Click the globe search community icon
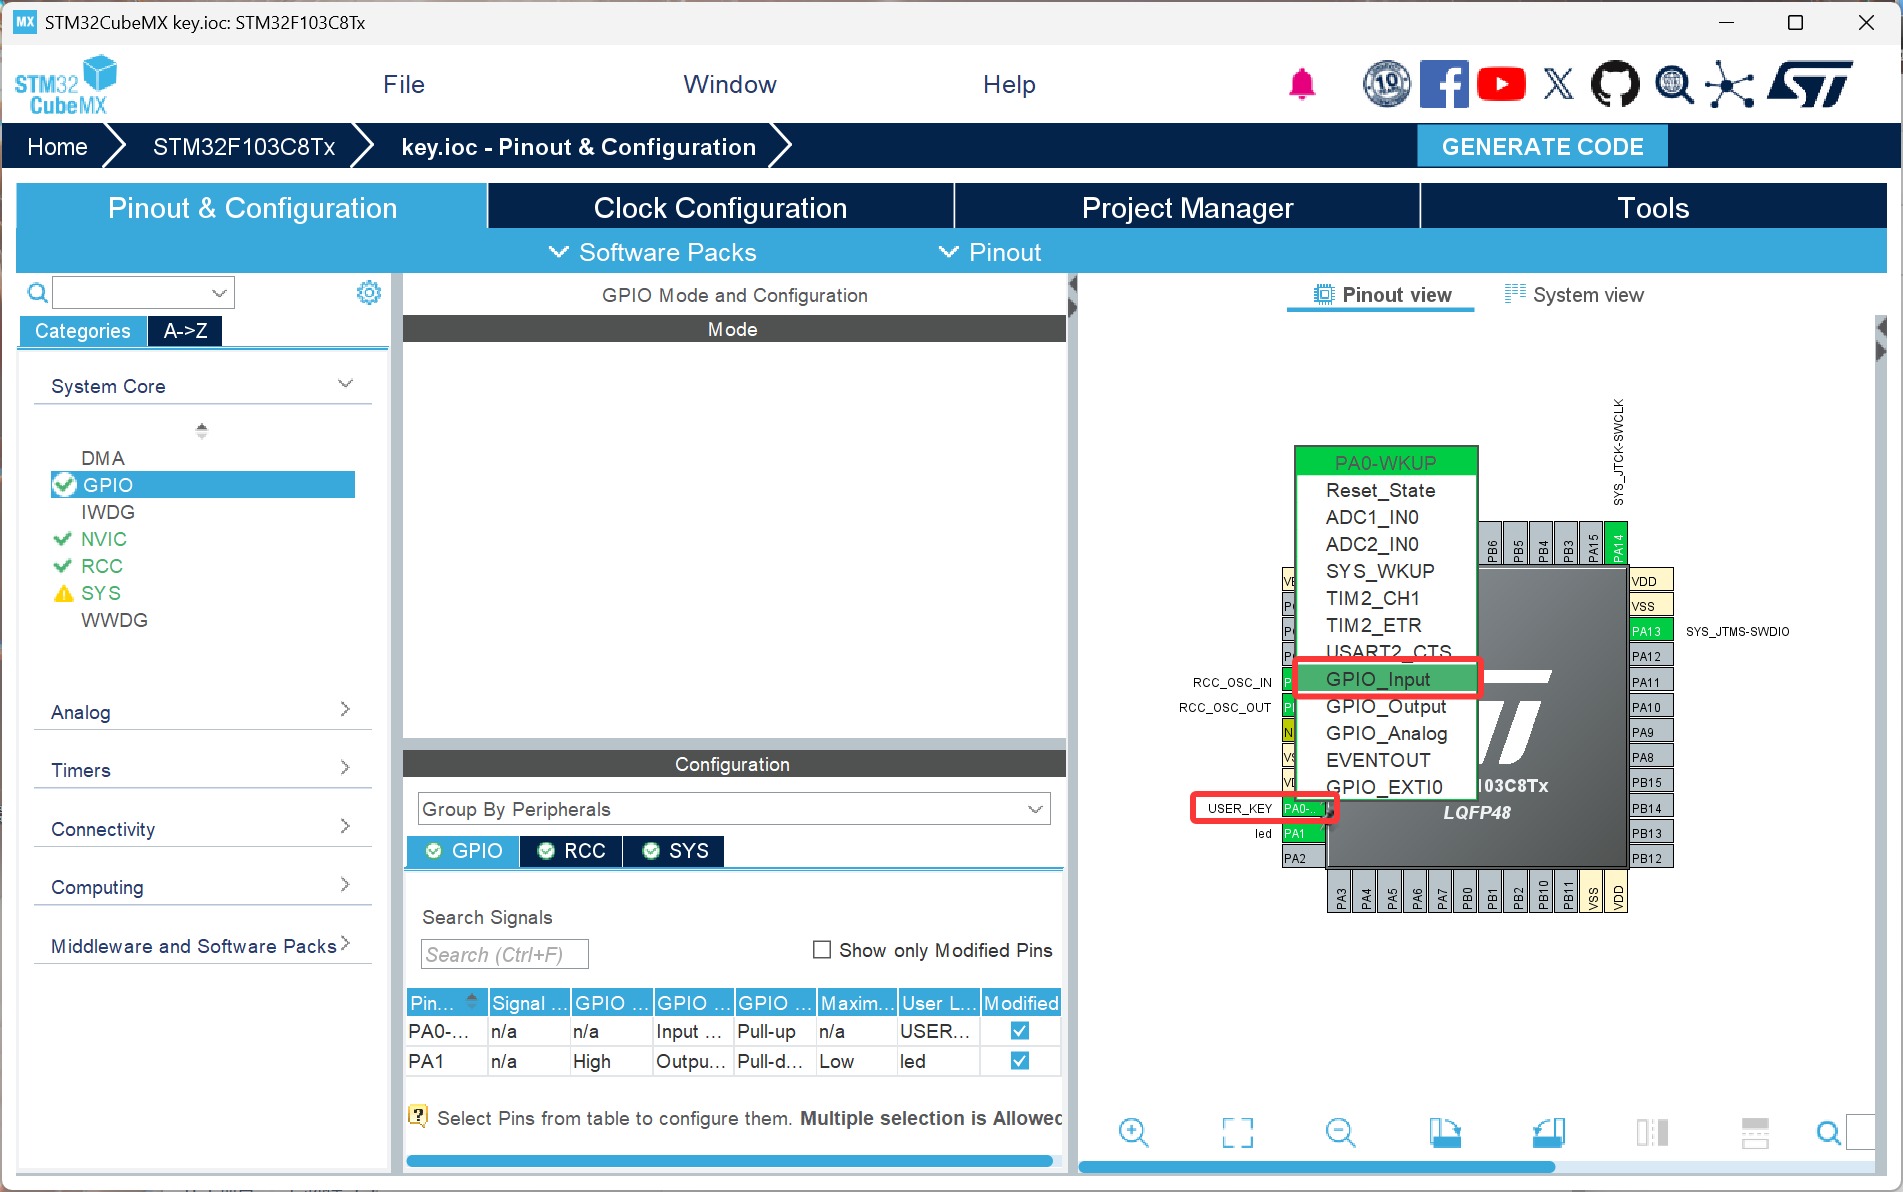The width and height of the screenshot is (1903, 1192). tap(1673, 84)
